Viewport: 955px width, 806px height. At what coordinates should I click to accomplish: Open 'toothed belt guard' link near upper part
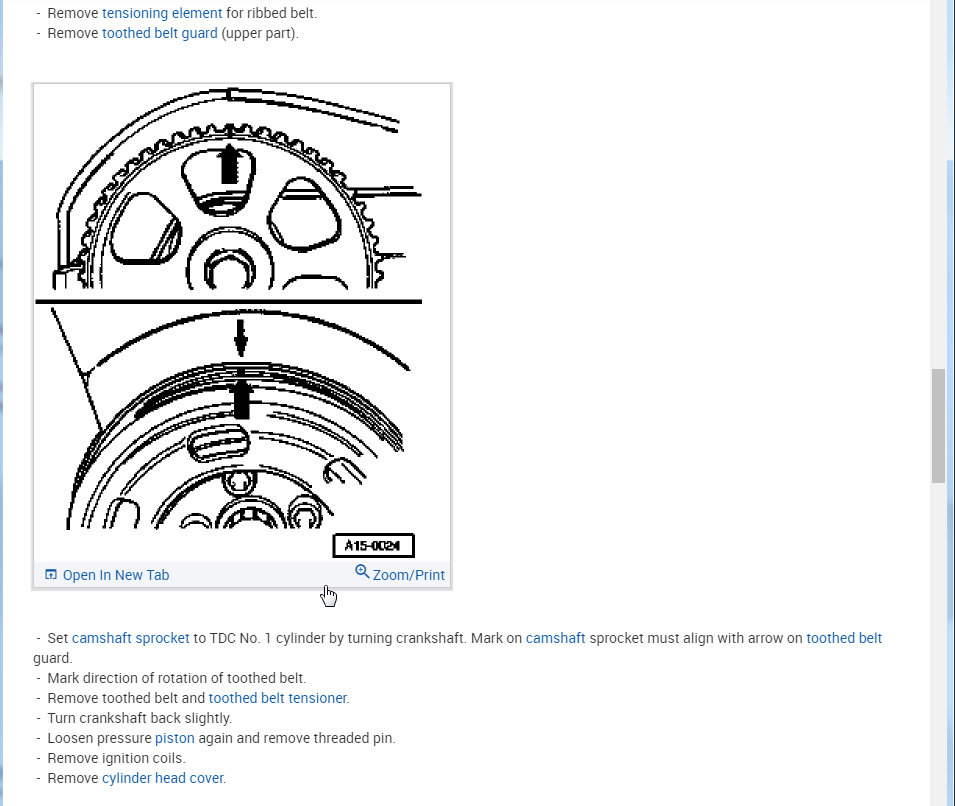pyautogui.click(x=160, y=33)
